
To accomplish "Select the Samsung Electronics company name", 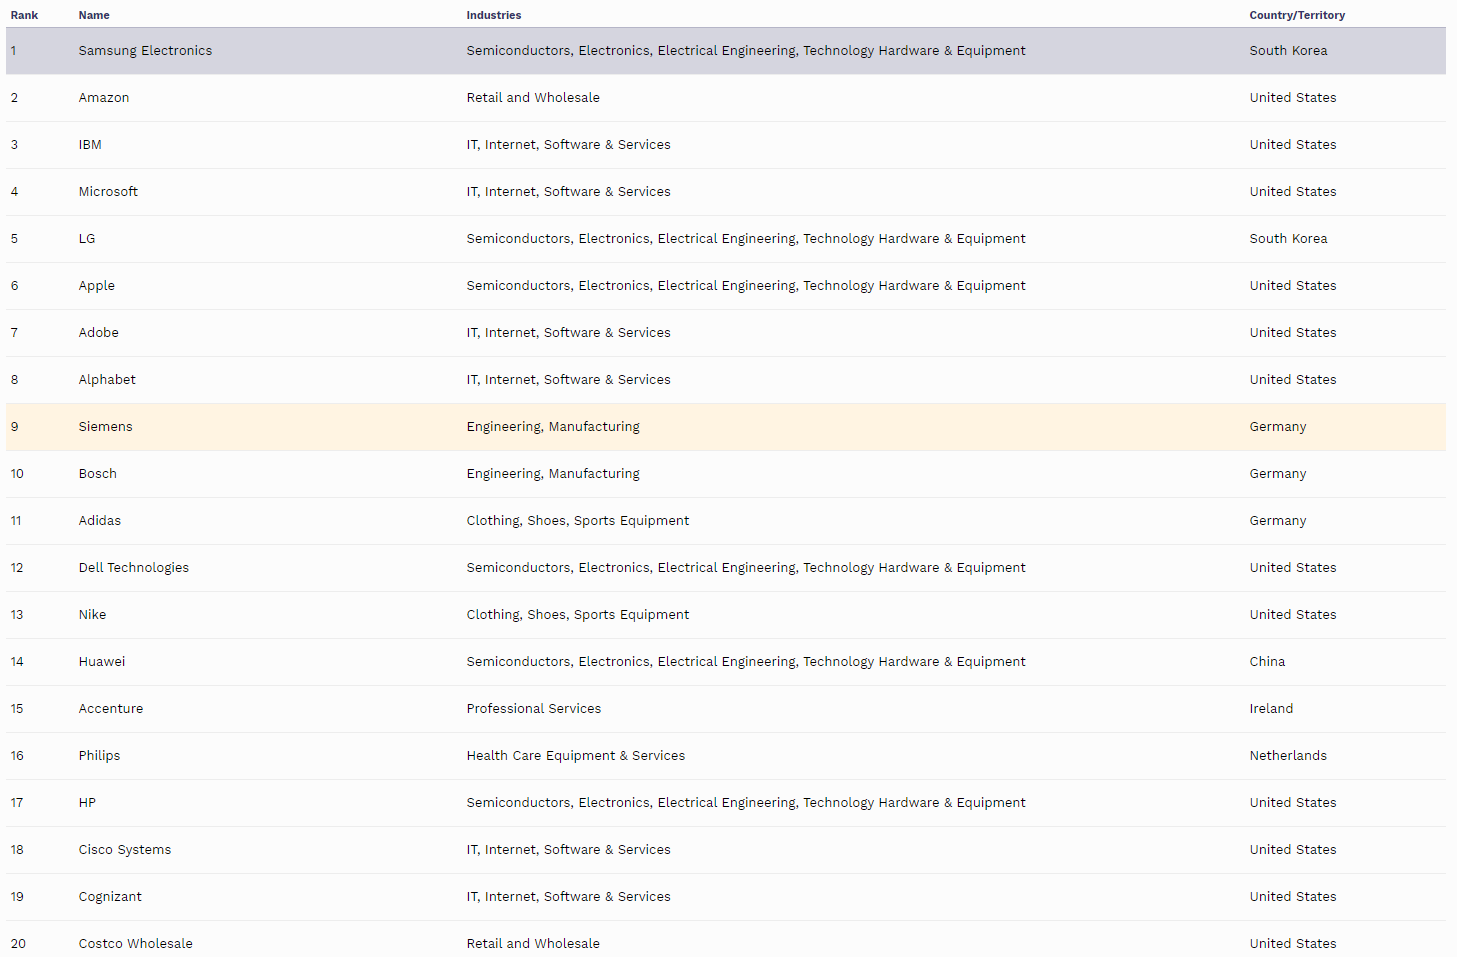I will (x=145, y=51).
